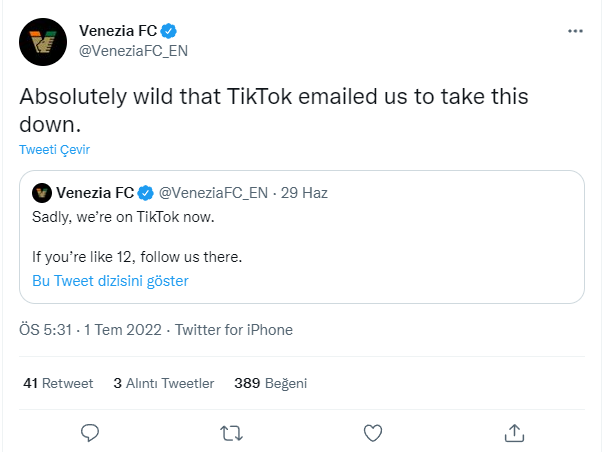This screenshot has height=452, width=616.
Task: Open the quoted tweet's 29 Haz date
Action: [x=308, y=191]
